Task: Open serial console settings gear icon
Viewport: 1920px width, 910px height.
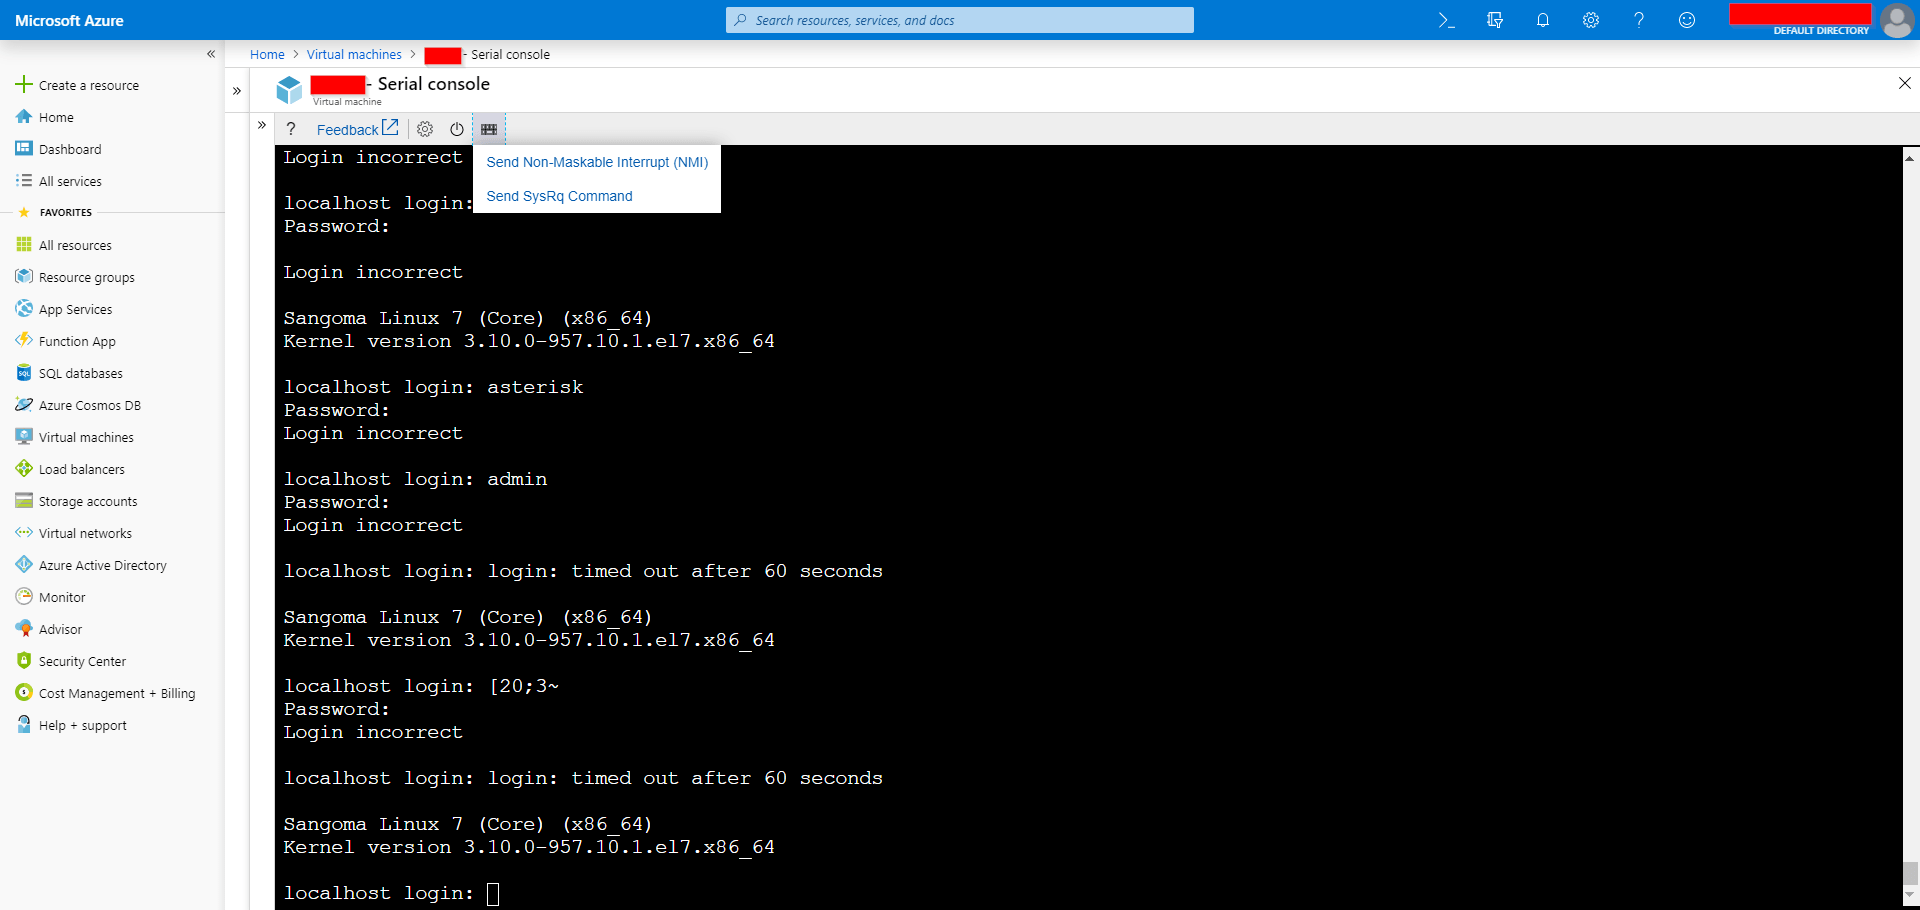Action: [x=425, y=129]
